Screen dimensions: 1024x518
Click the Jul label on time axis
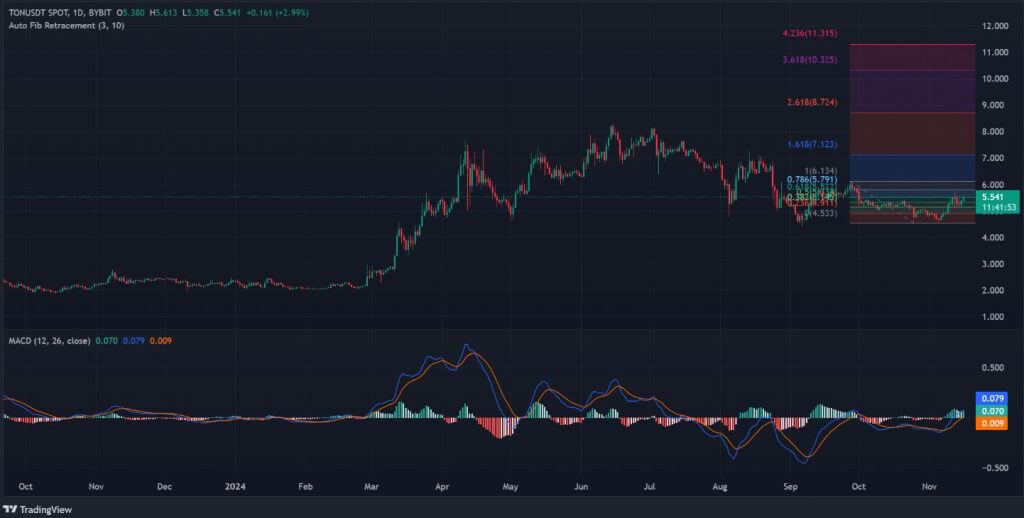649,487
